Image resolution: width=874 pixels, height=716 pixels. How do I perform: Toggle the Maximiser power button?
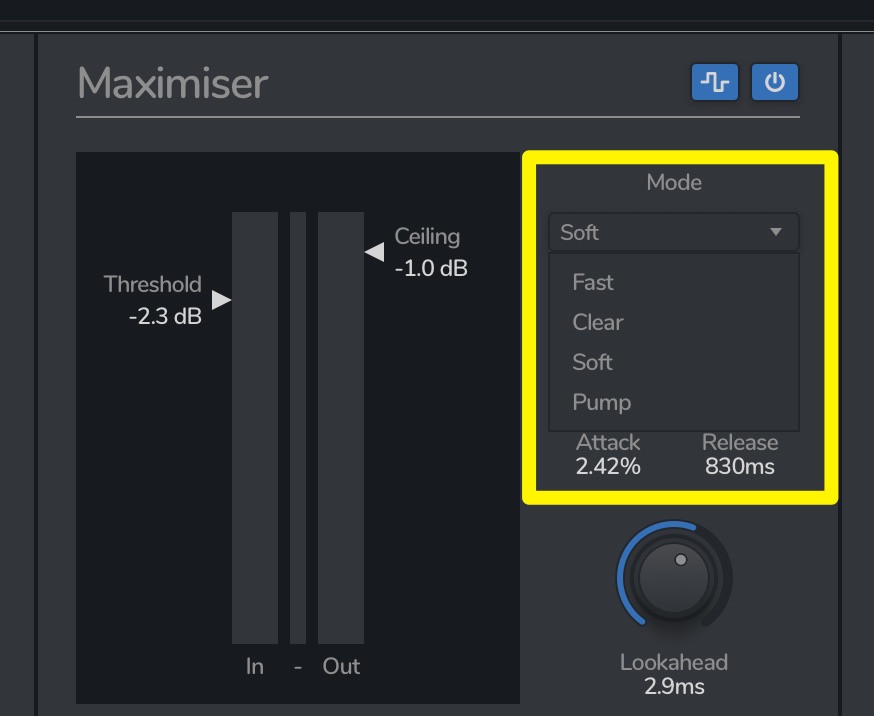pyautogui.click(x=774, y=82)
